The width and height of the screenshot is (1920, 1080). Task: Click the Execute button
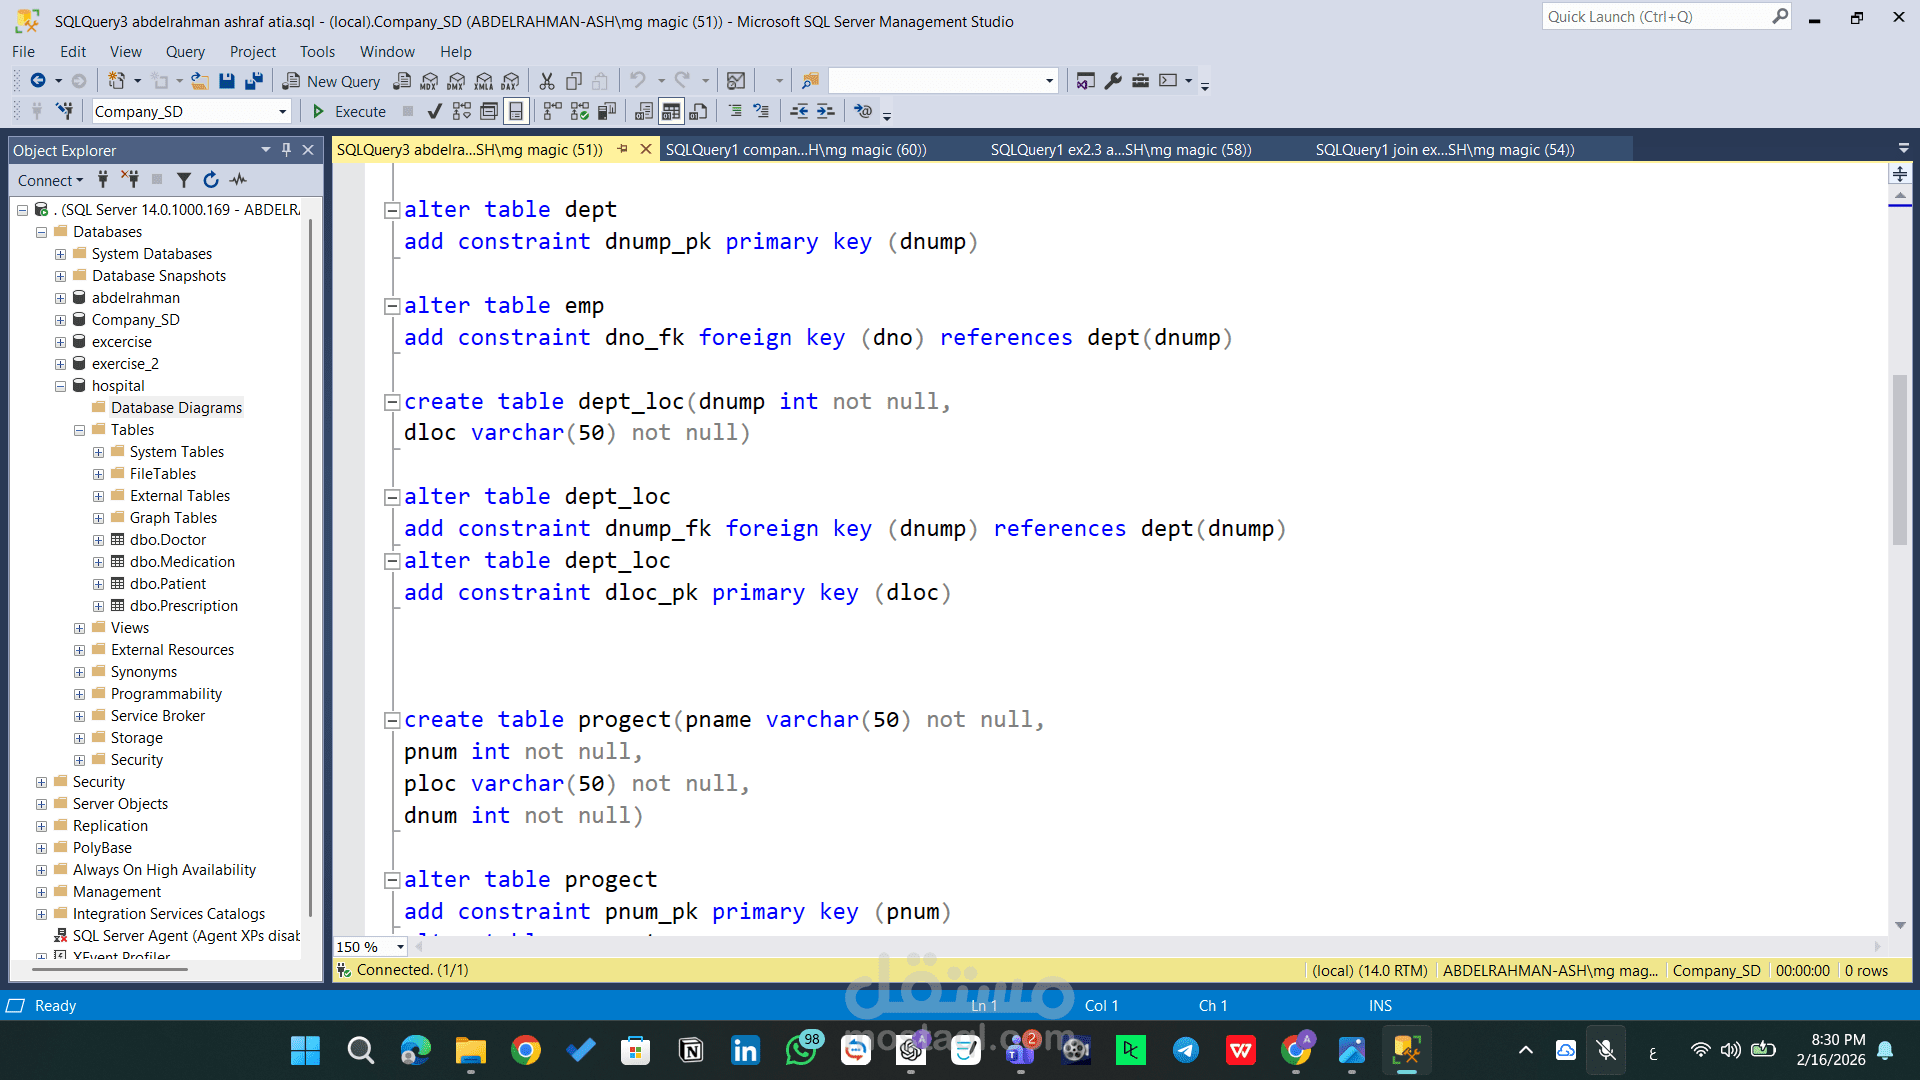point(349,111)
